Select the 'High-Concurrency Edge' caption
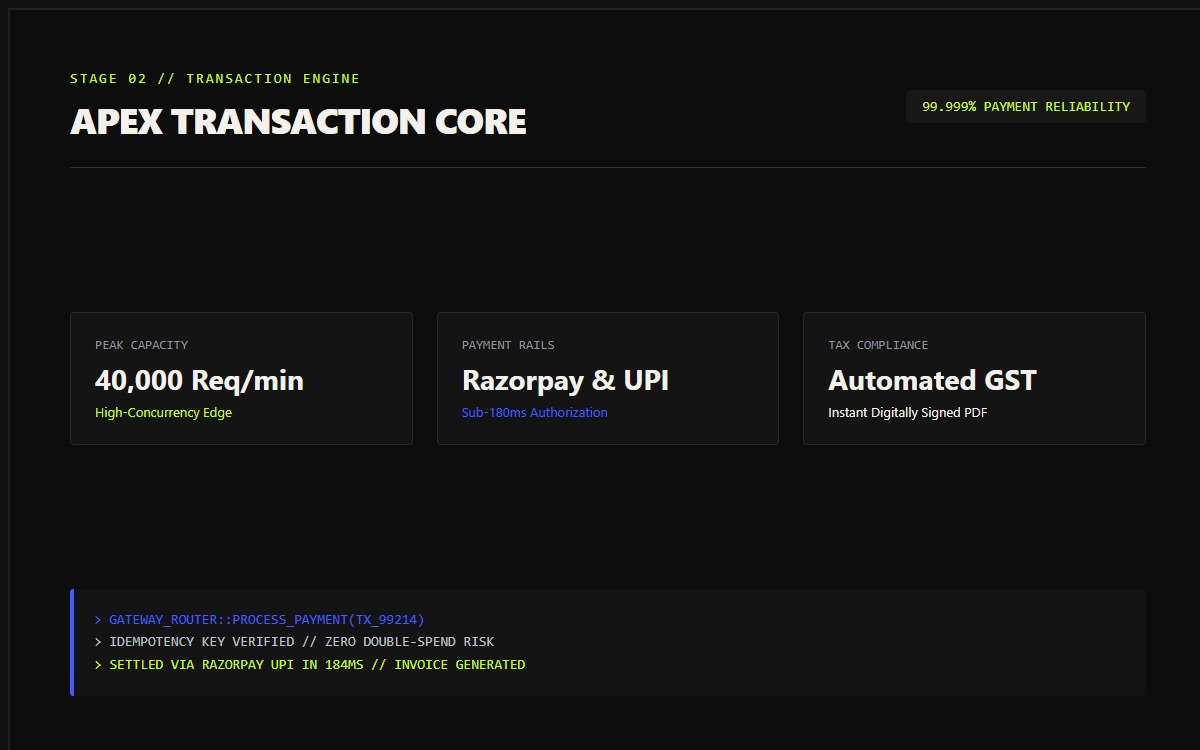Screen dimensions: 1200x750 (x=163, y=413)
